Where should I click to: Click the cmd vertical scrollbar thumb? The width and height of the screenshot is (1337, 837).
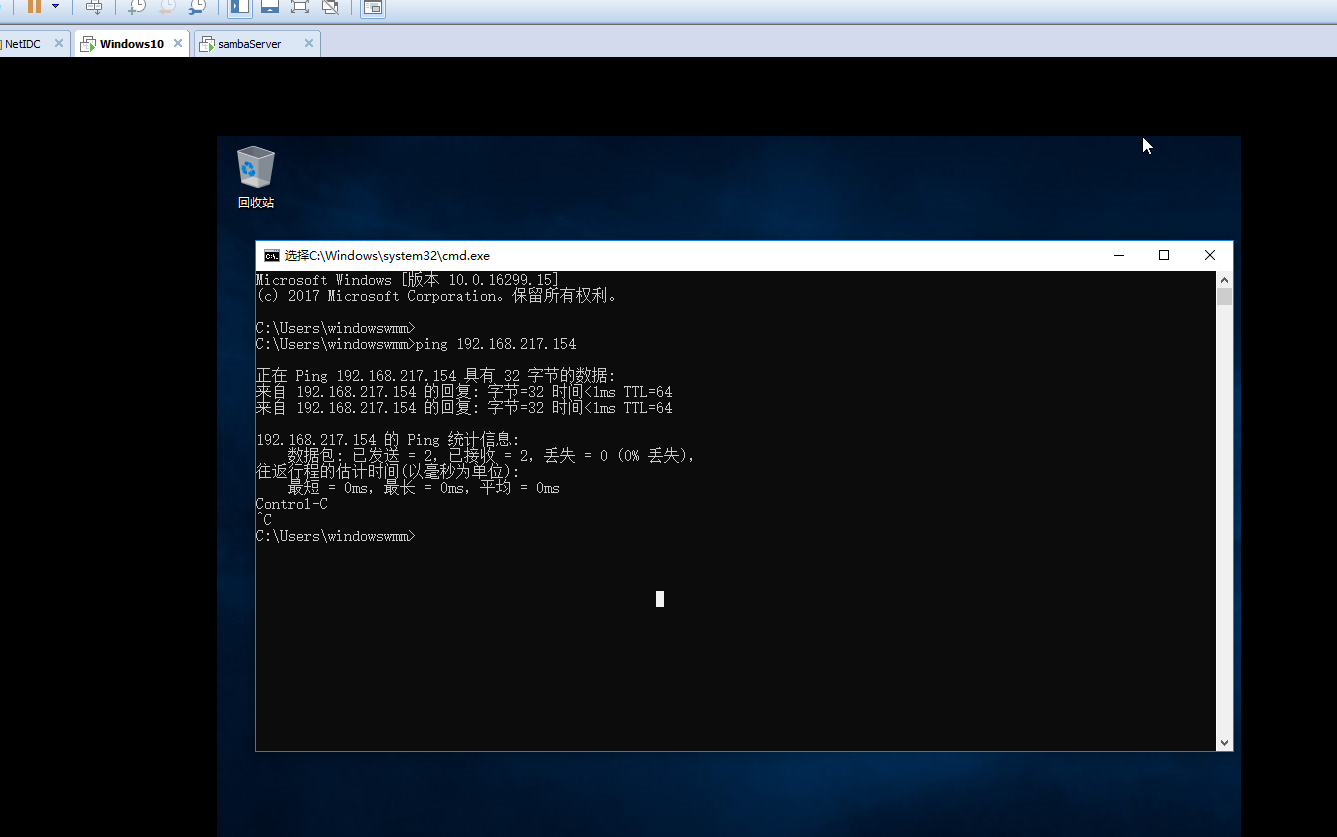1224,297
